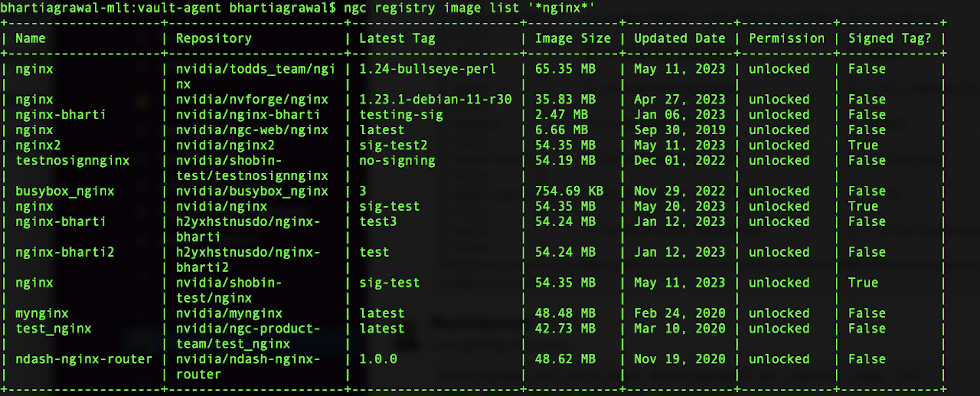Click the 'Name' column header

(x=30, y=38)
